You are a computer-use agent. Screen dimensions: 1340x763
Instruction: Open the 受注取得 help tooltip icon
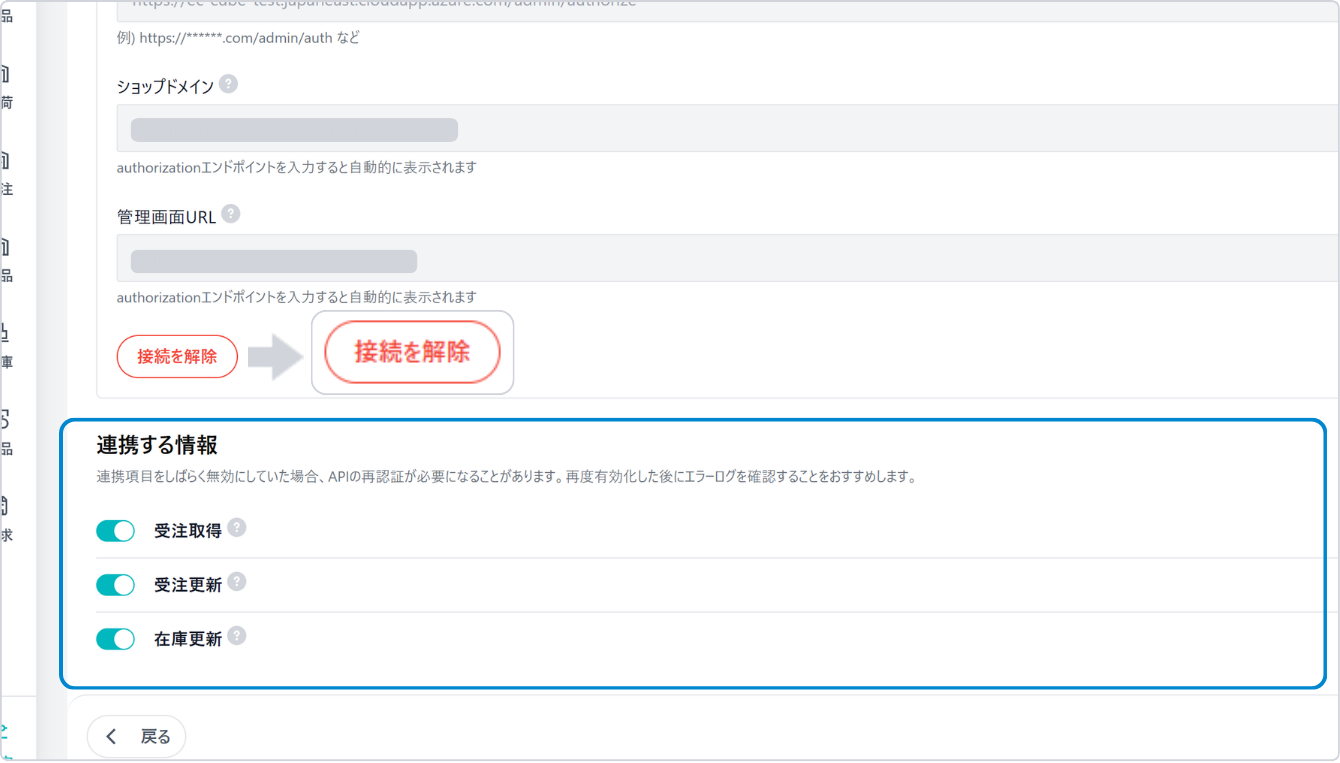(236, 528)
